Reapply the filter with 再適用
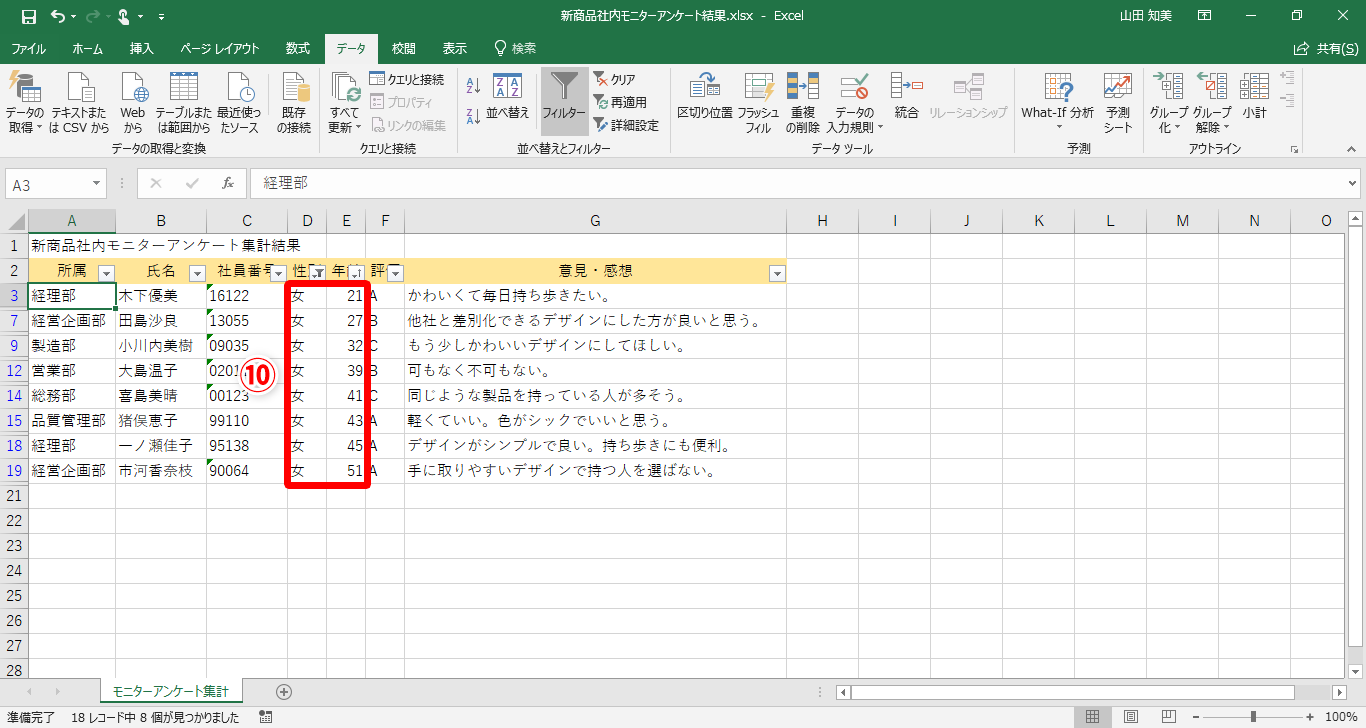The height and width of the screenshot is (728, 1366). tap(620, 102)
